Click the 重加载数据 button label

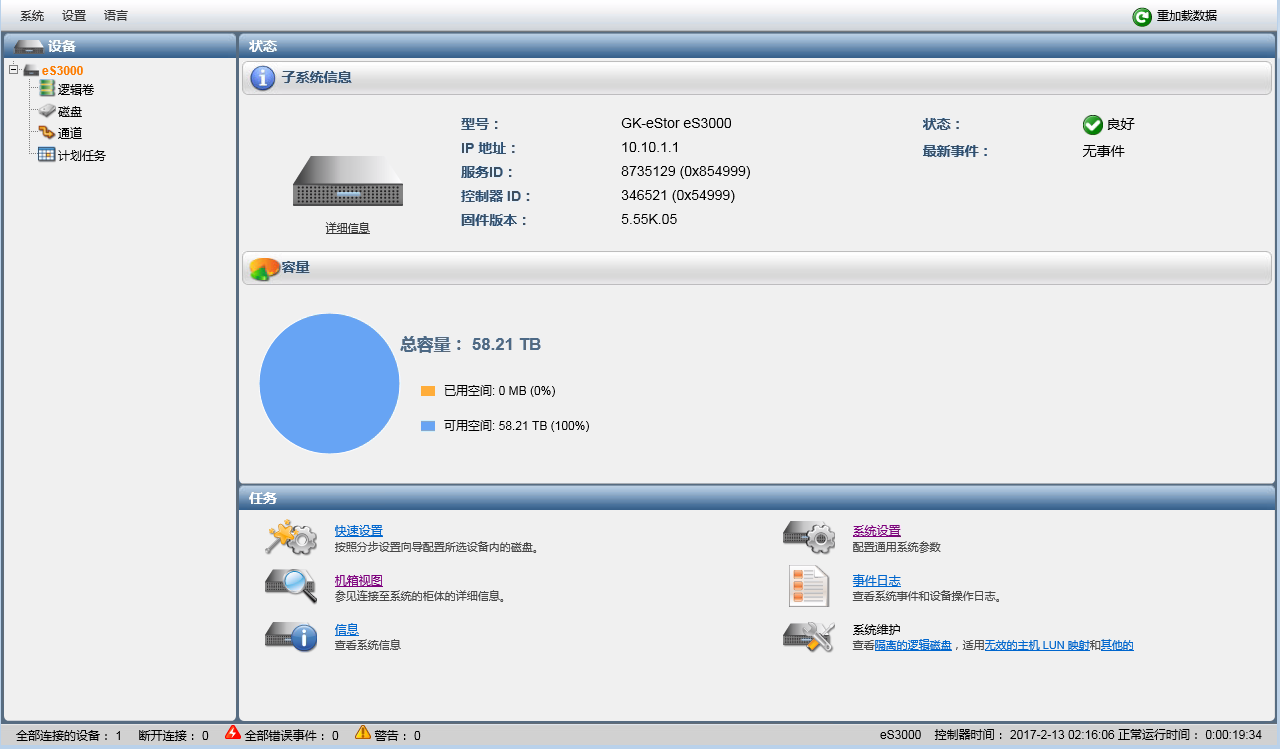point(1187,16)
